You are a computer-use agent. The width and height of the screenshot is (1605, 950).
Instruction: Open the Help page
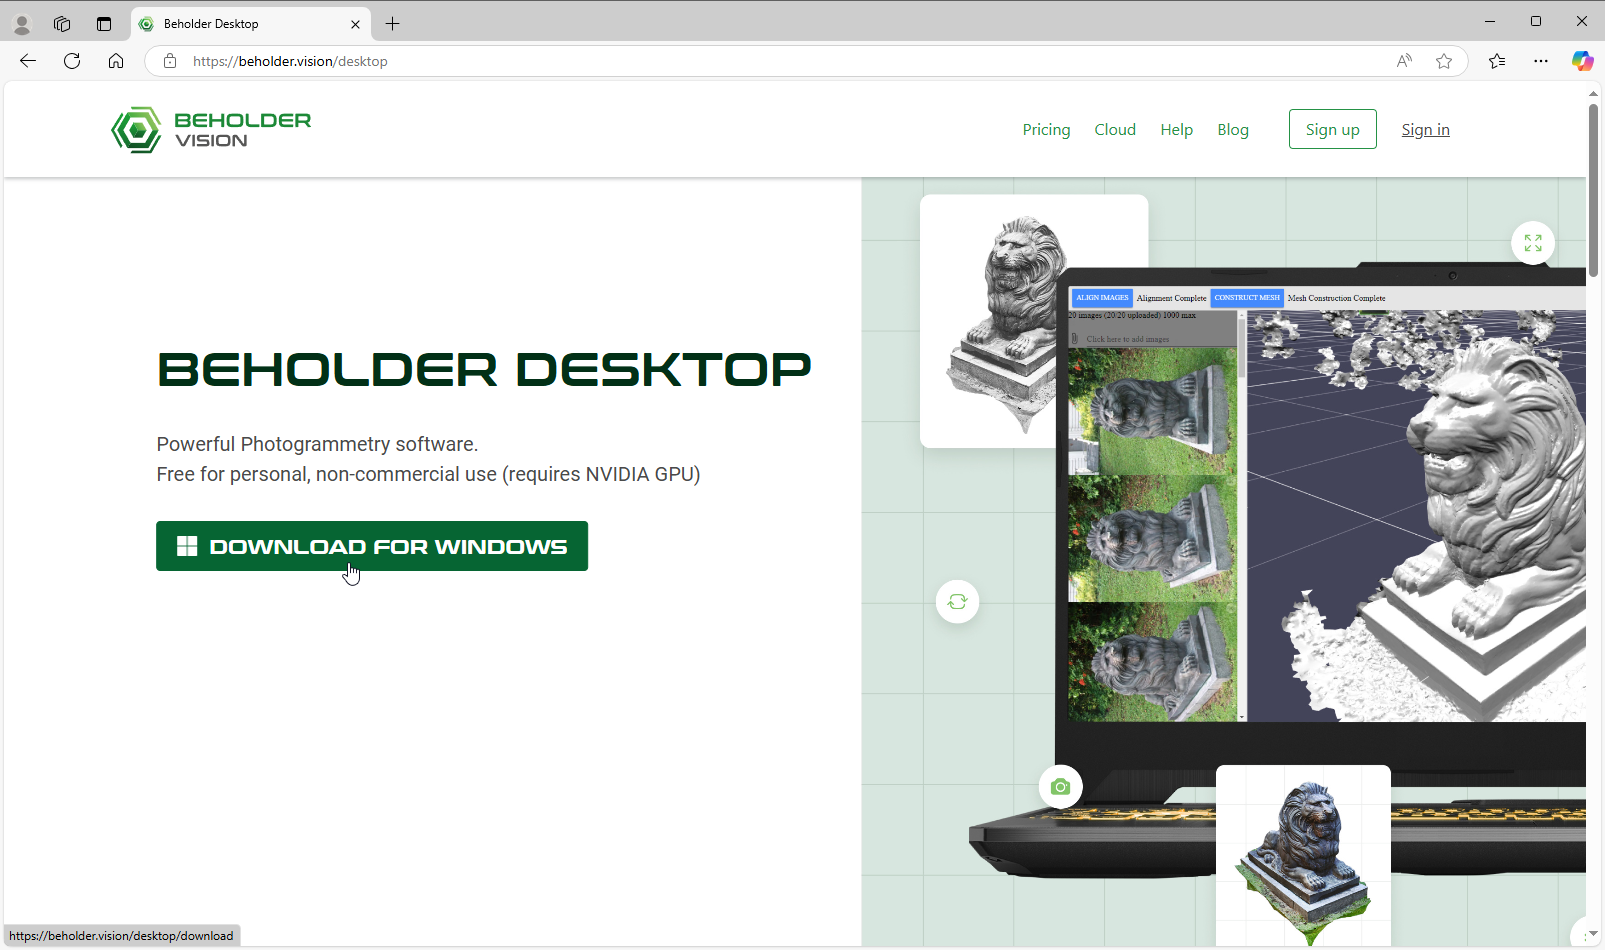pos(1177,130)
